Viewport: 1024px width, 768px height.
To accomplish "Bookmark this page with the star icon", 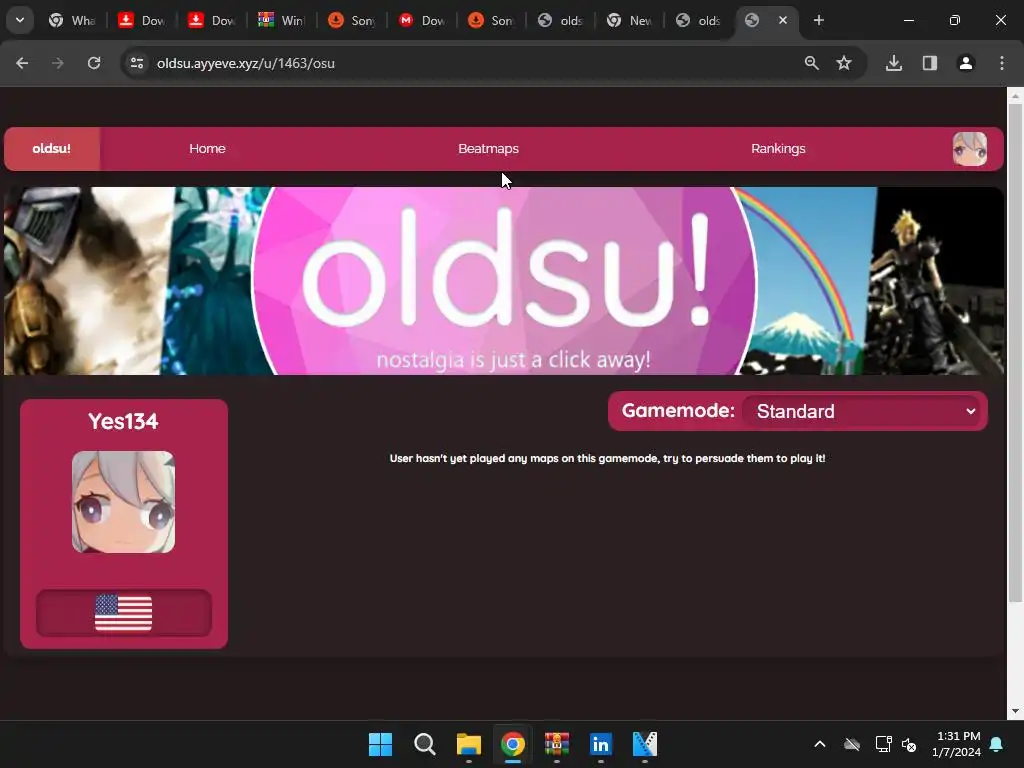I will point(844,63).
